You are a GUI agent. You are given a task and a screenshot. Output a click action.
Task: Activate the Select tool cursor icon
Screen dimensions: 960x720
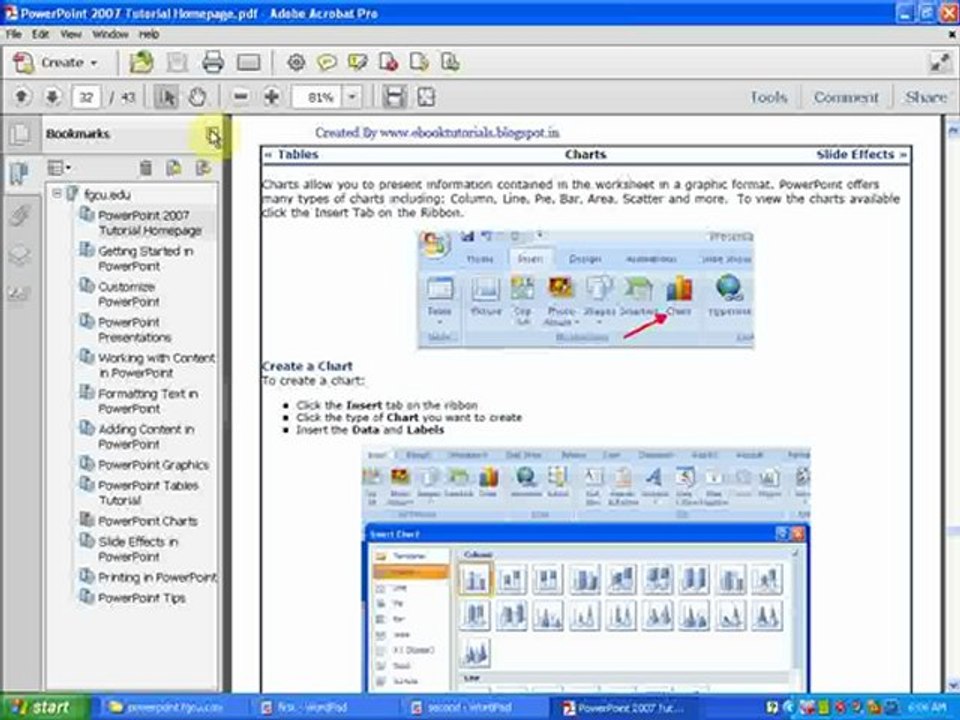point(166,97)
